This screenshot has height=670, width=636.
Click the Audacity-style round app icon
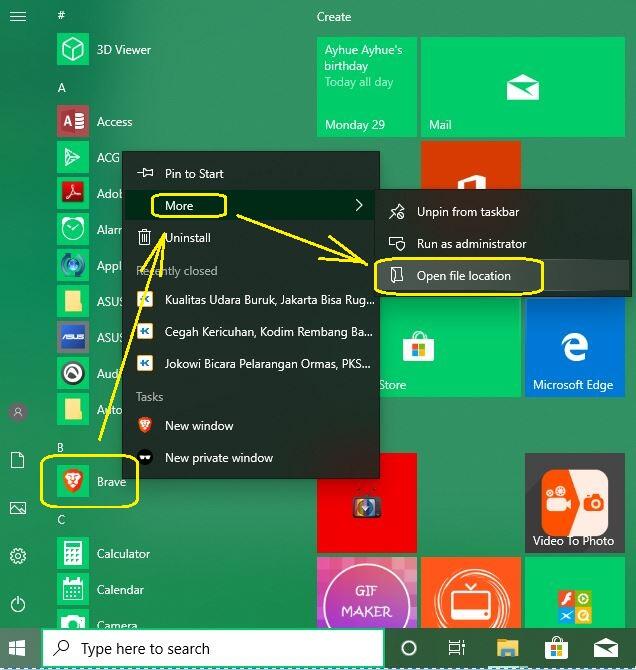coord(73,373)
